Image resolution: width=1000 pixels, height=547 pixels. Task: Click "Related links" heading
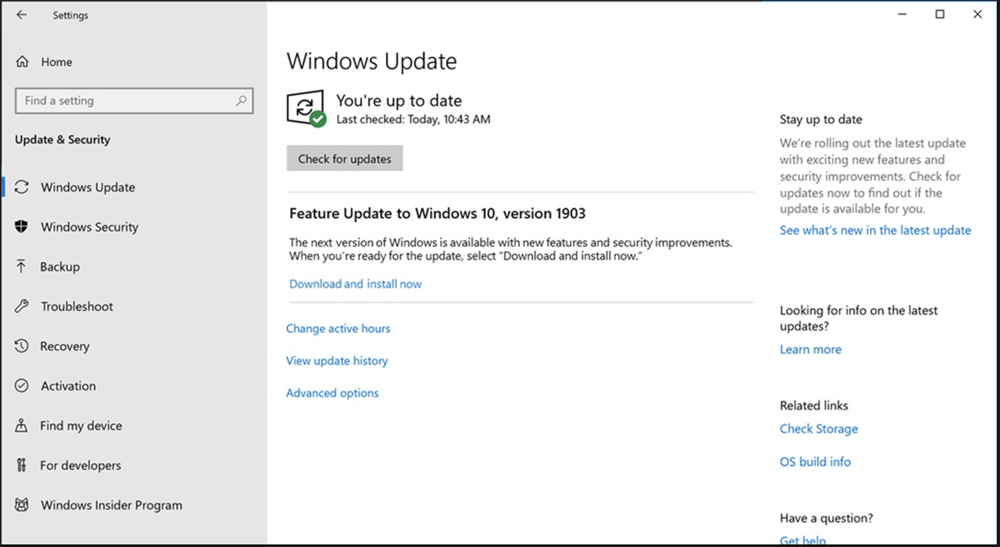(814, 405)
